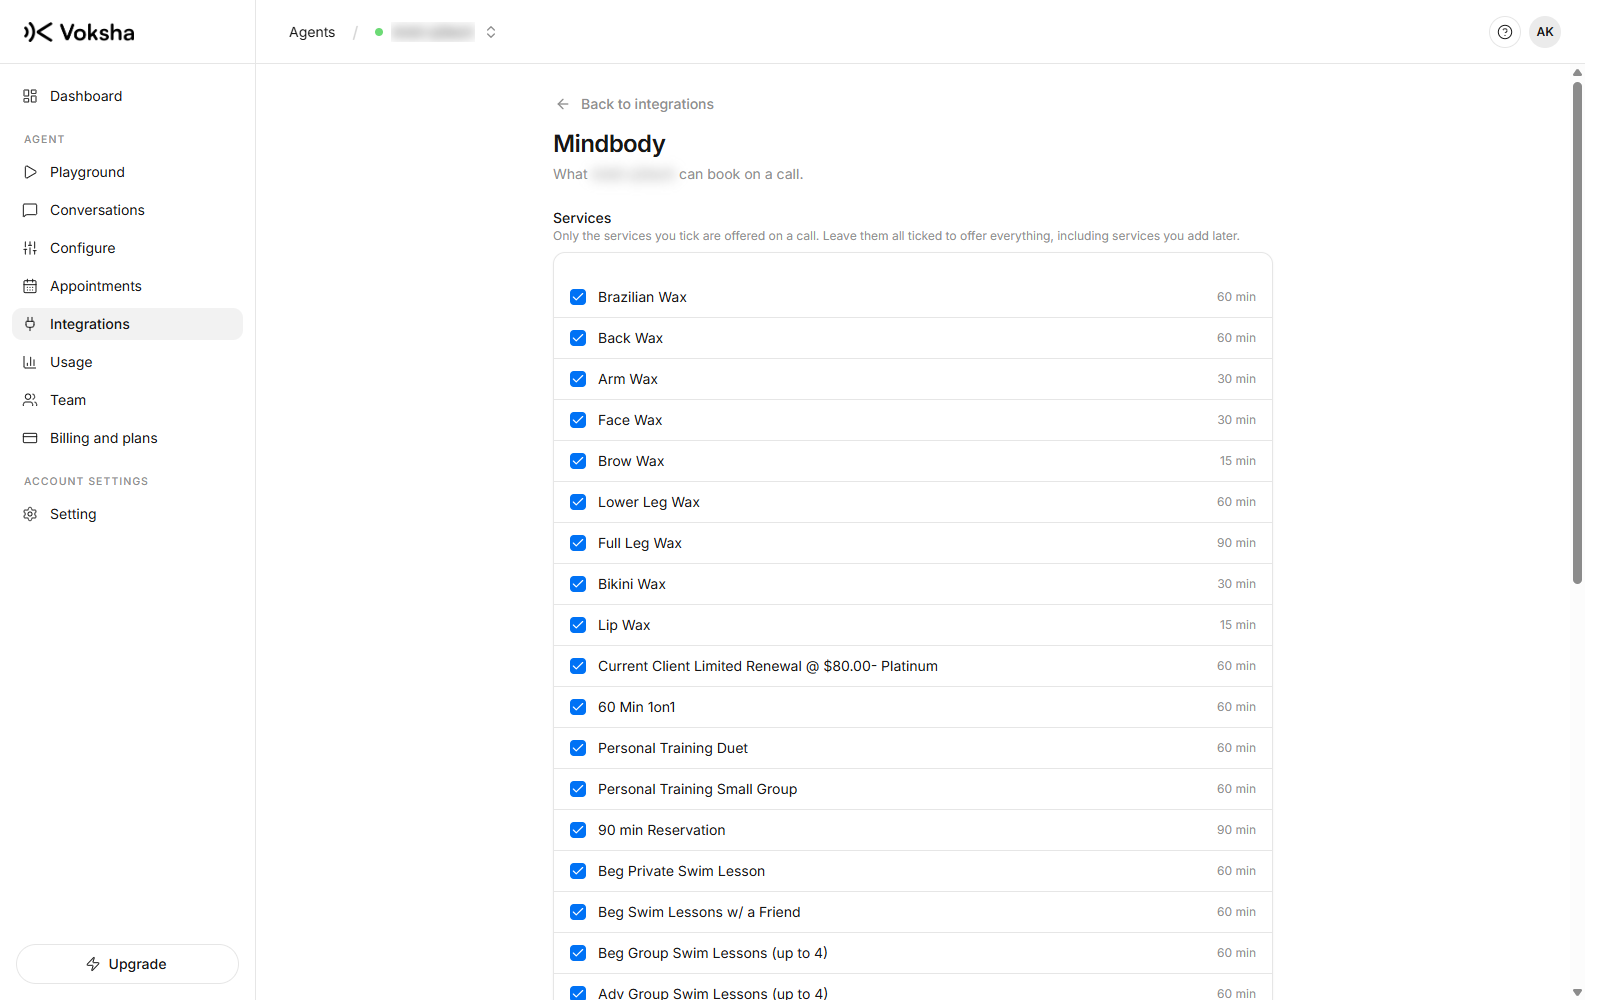Click the scrollbar down arrow

1577,992
